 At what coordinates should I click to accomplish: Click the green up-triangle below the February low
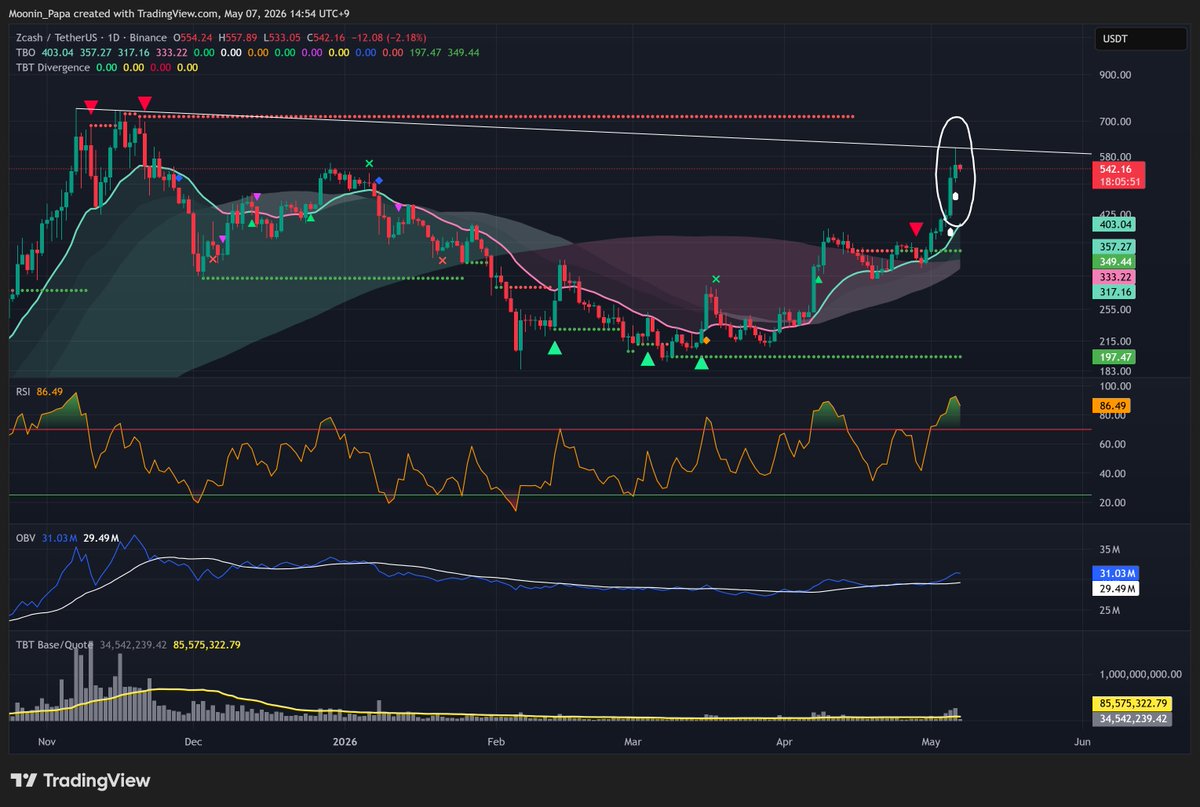(554, 347)
